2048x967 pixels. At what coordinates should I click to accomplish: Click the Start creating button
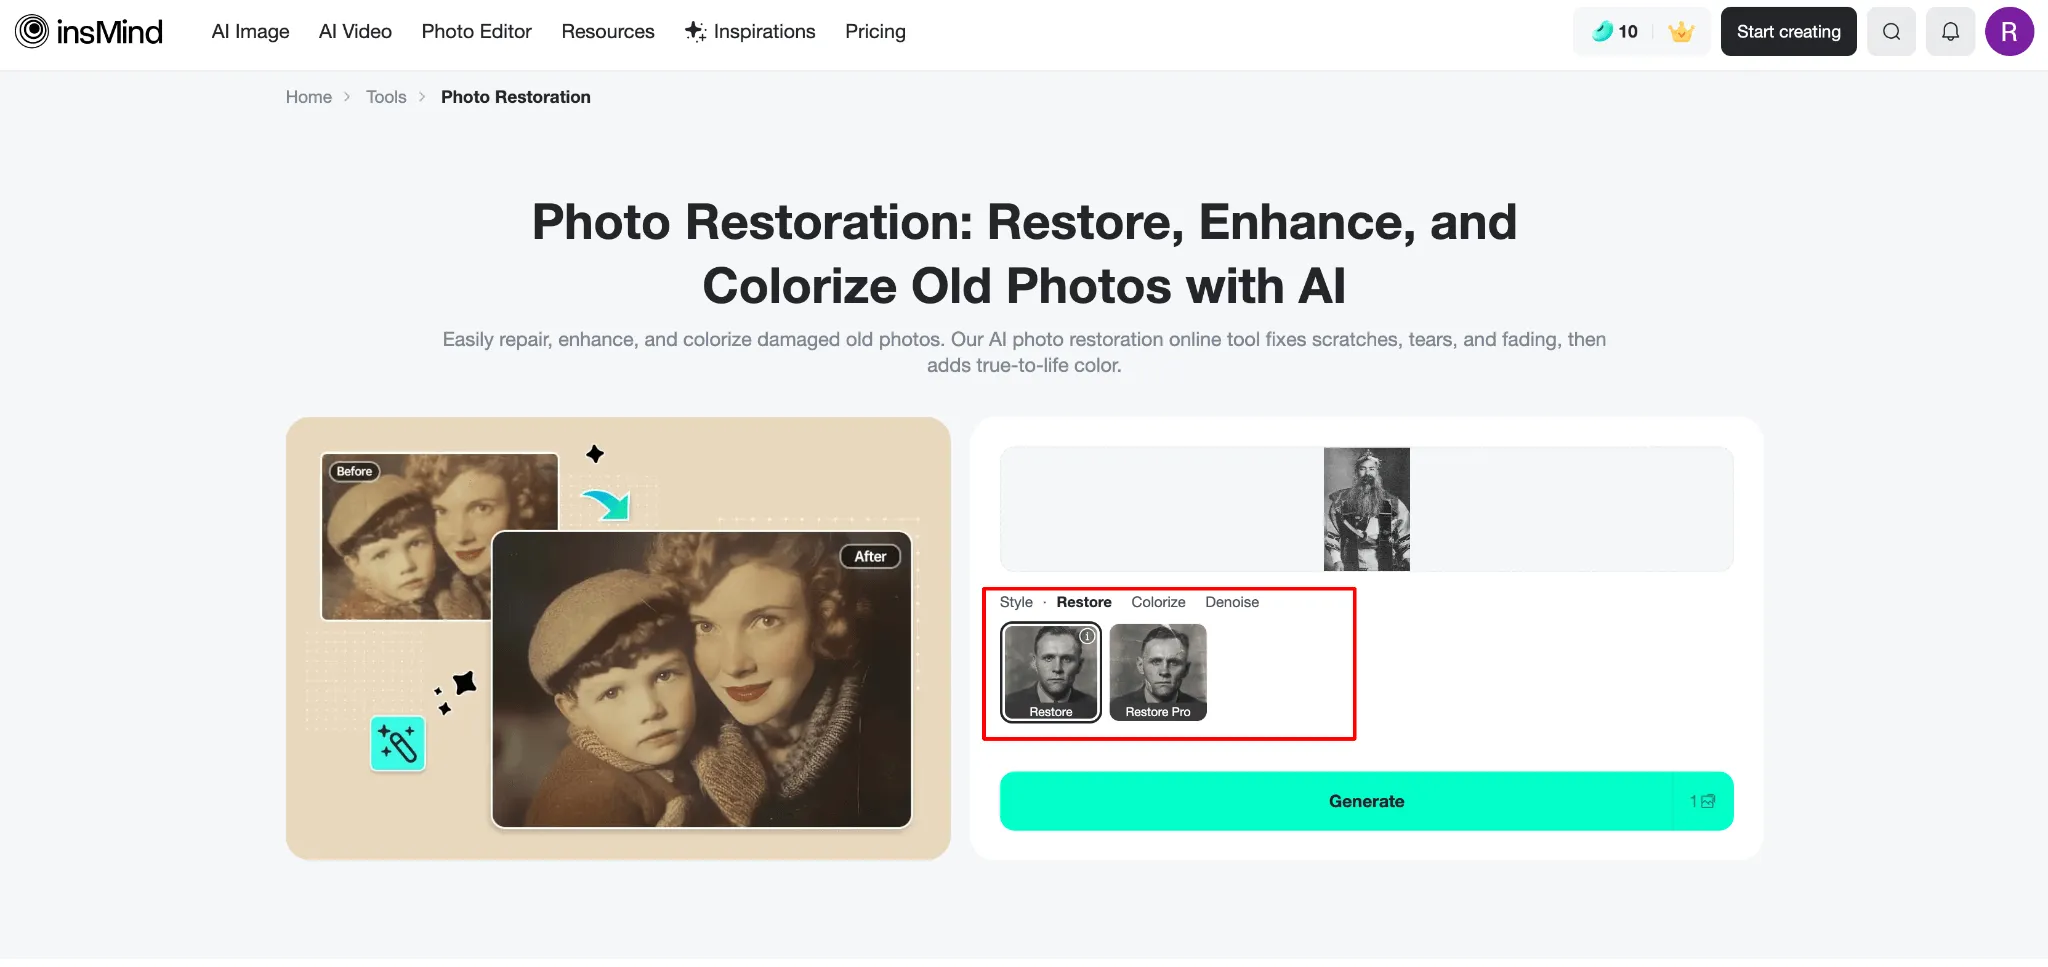point(1788,32)
